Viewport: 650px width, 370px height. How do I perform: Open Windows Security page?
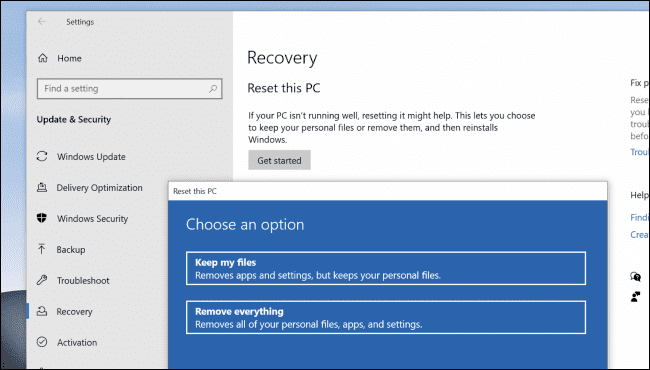pyautogui.click(x=92, y=219)
